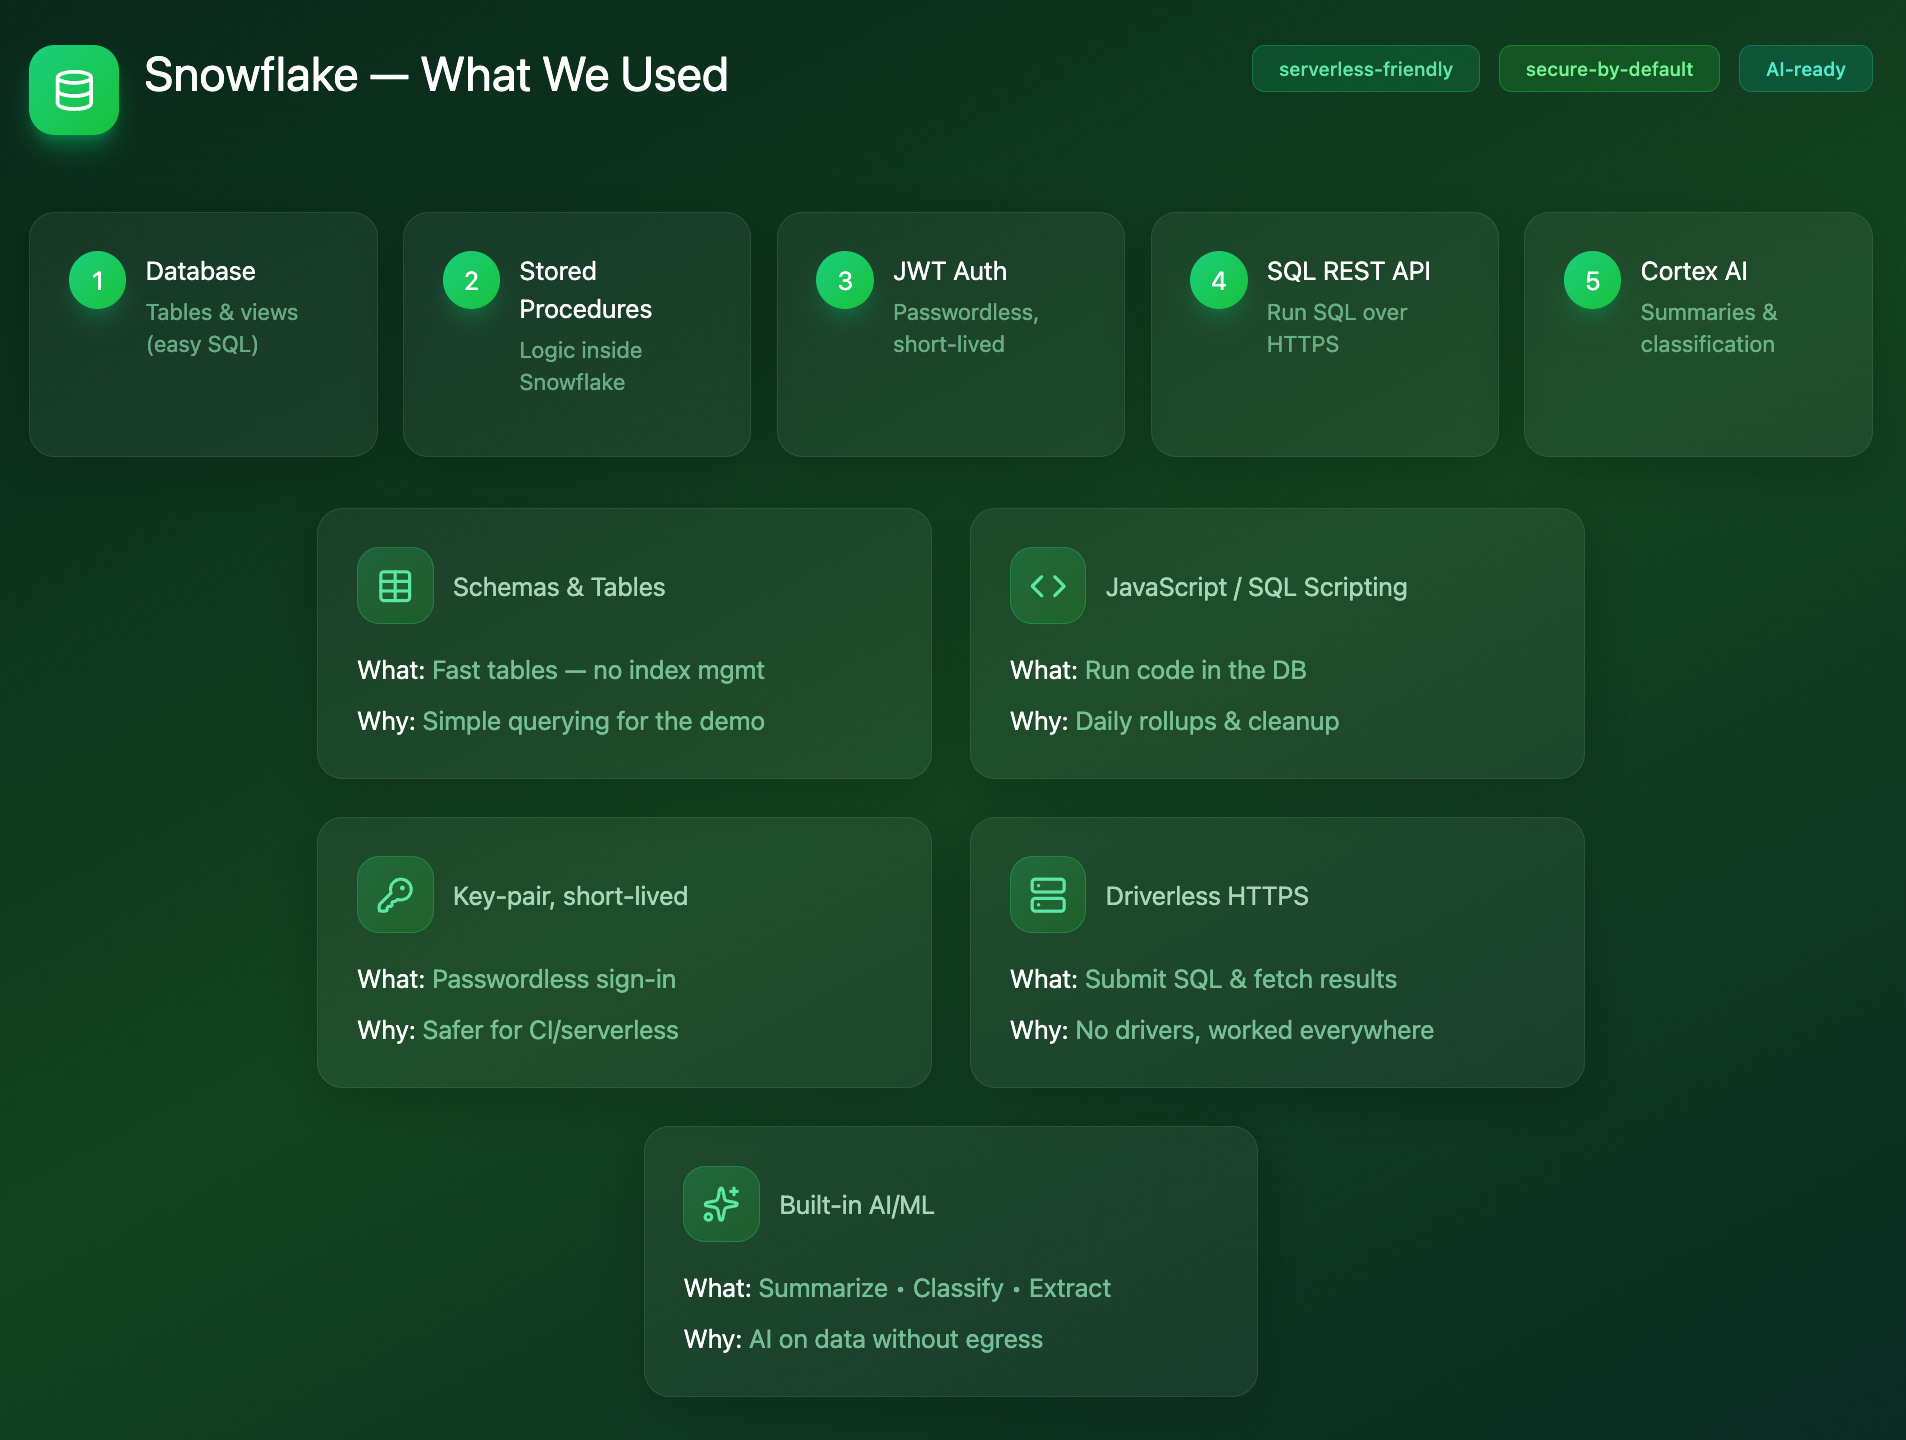Image resolution: width=1906 pixels, height=1440 pixels.
Task: Click the Built-in AI/ML sparkle icon
Action: pyautogui.click(x=721, y=1204)
